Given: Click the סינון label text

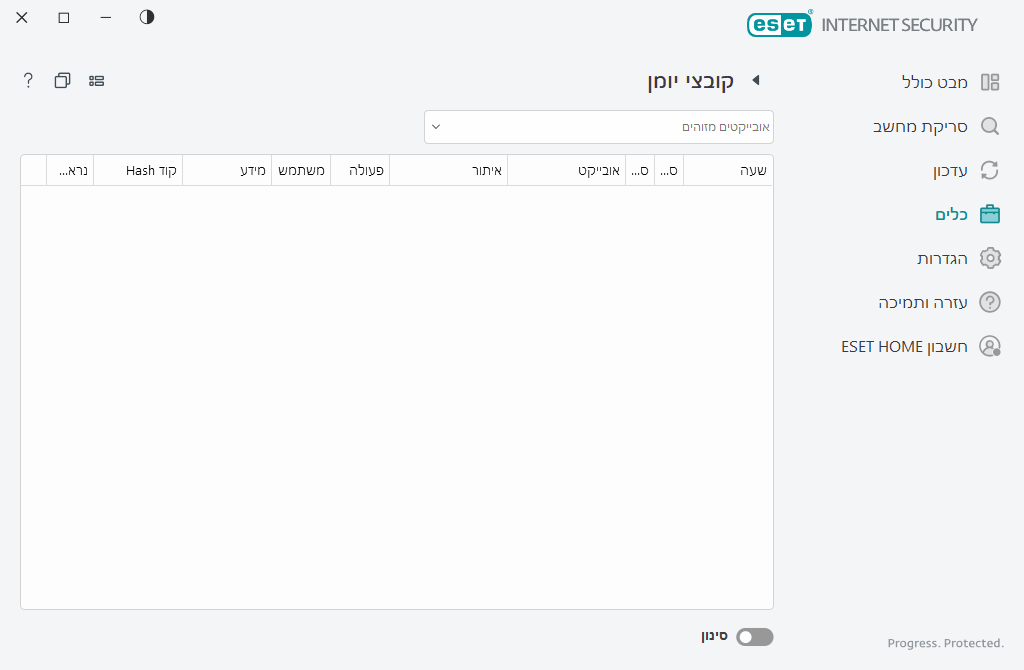Looking at the screenshot, I should 714,636.
